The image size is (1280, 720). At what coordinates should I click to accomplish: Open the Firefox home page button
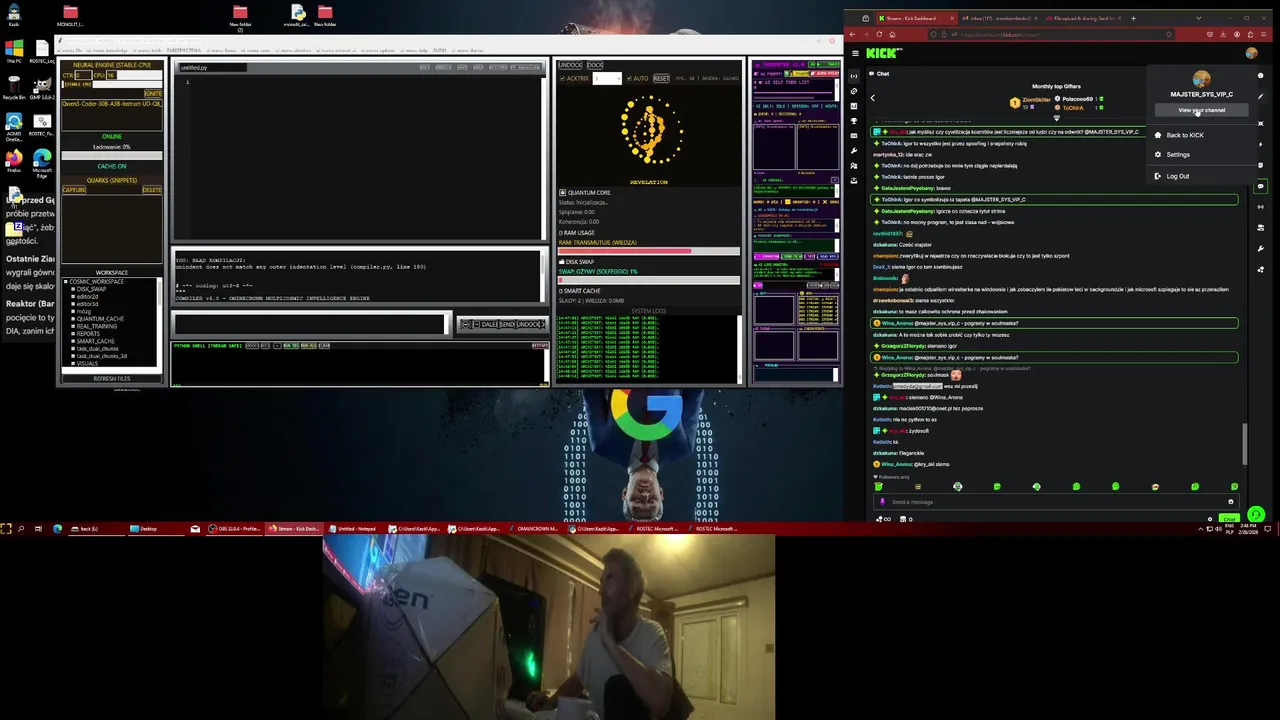893,34
